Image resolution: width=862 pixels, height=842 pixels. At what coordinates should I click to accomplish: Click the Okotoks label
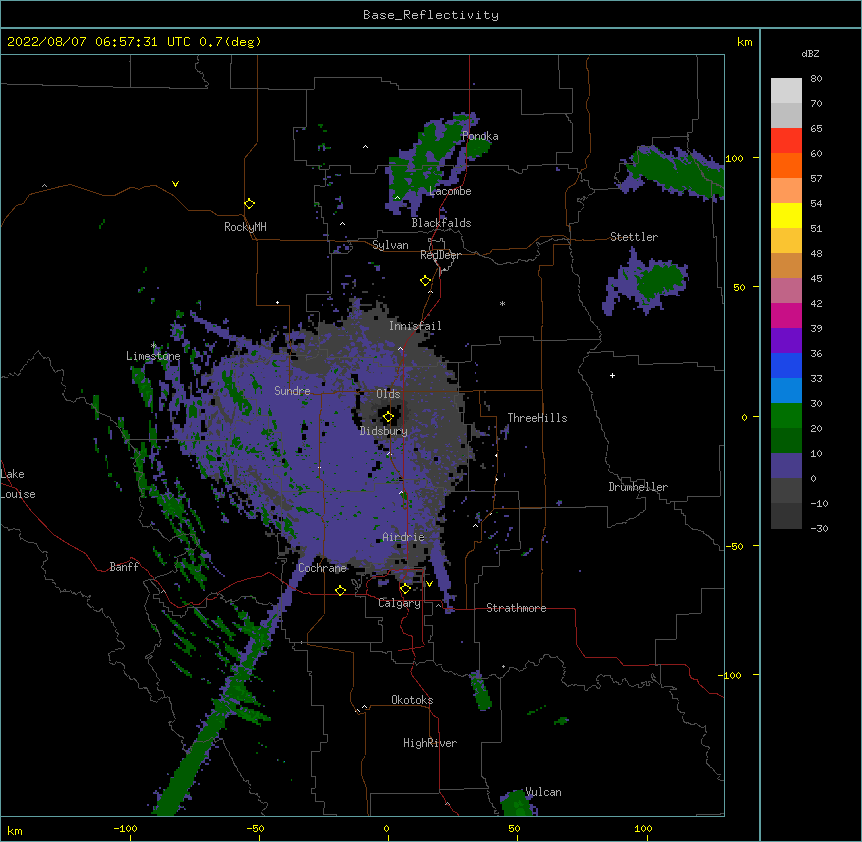(x=412, y=700)
